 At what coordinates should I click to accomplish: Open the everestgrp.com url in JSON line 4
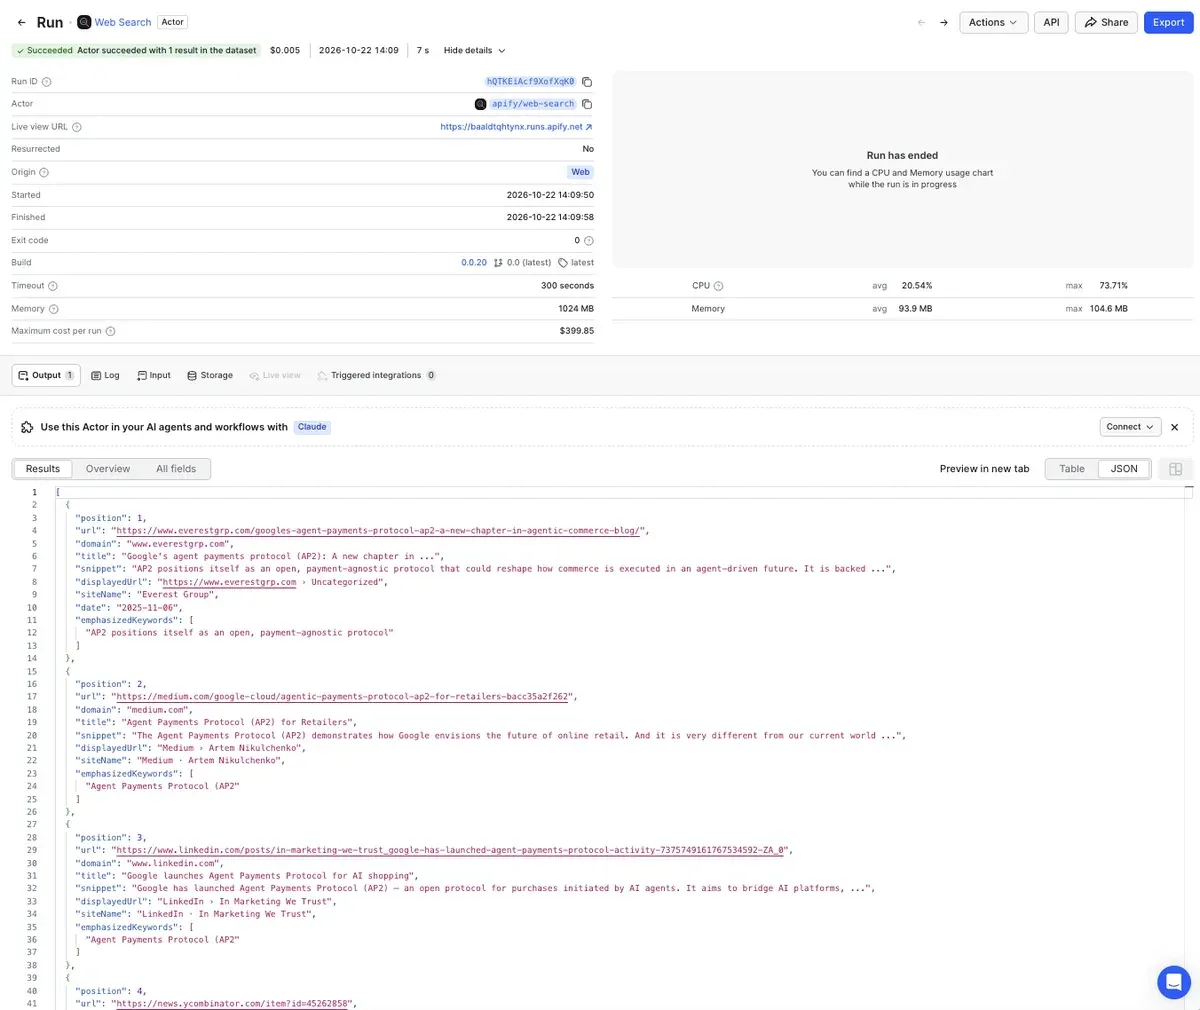tap(380, 531)
